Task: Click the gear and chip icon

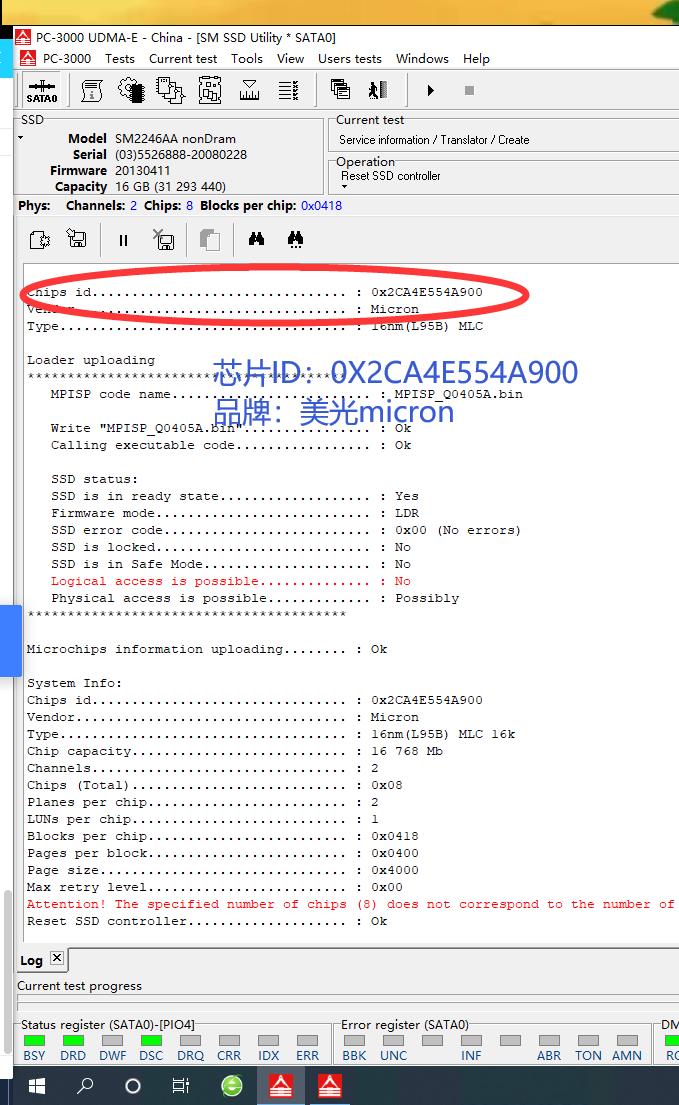Action: coord(131,90)
